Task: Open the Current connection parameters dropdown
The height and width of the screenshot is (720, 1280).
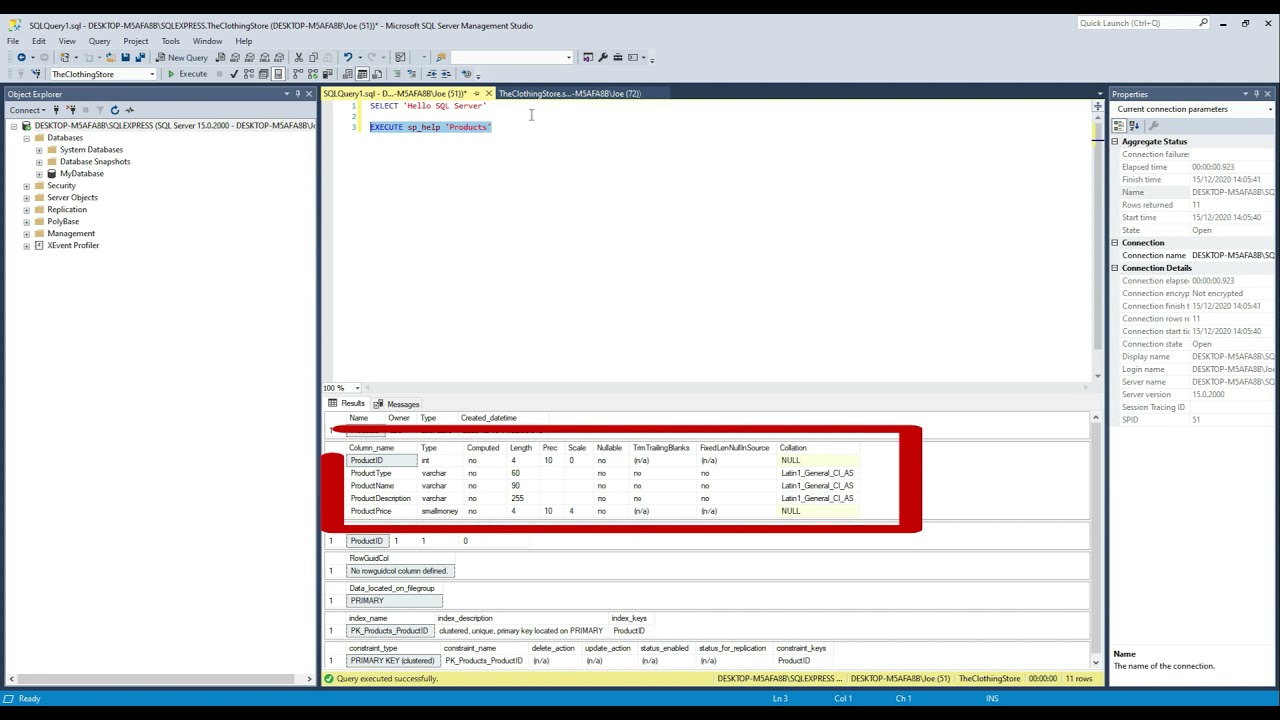Action: (x=1268, y=109)
